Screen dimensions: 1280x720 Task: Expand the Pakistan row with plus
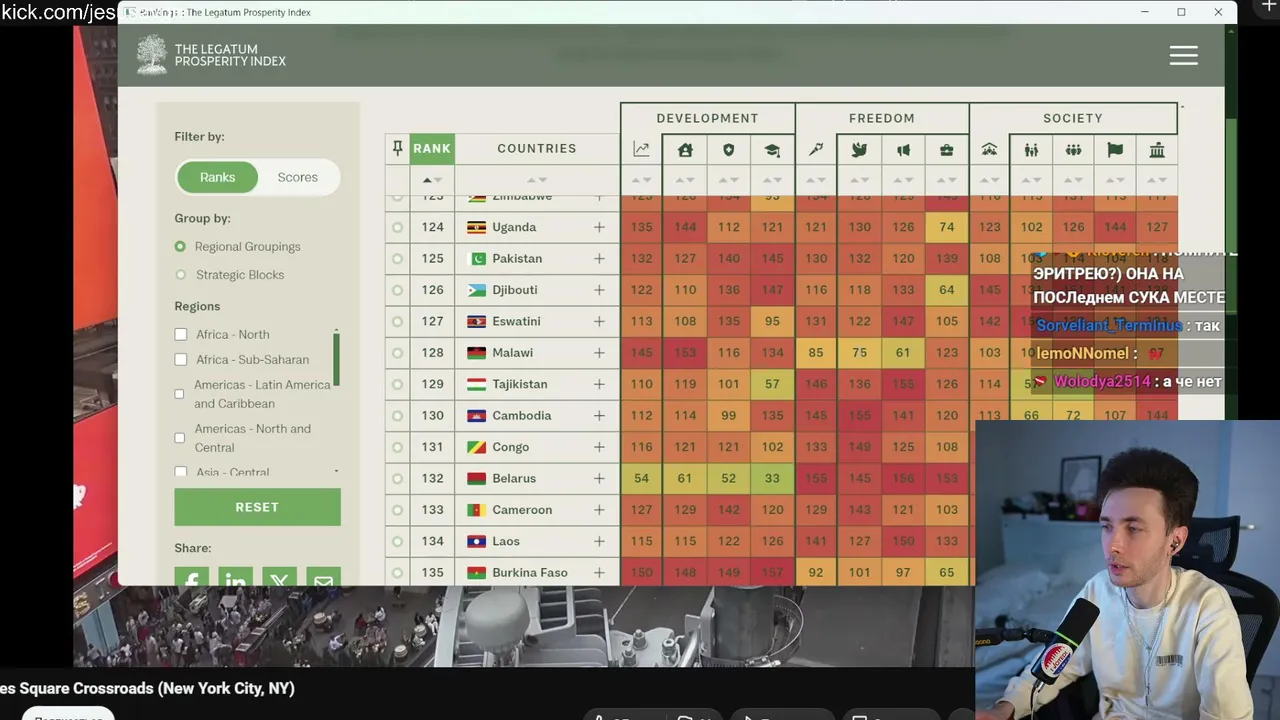599,258
